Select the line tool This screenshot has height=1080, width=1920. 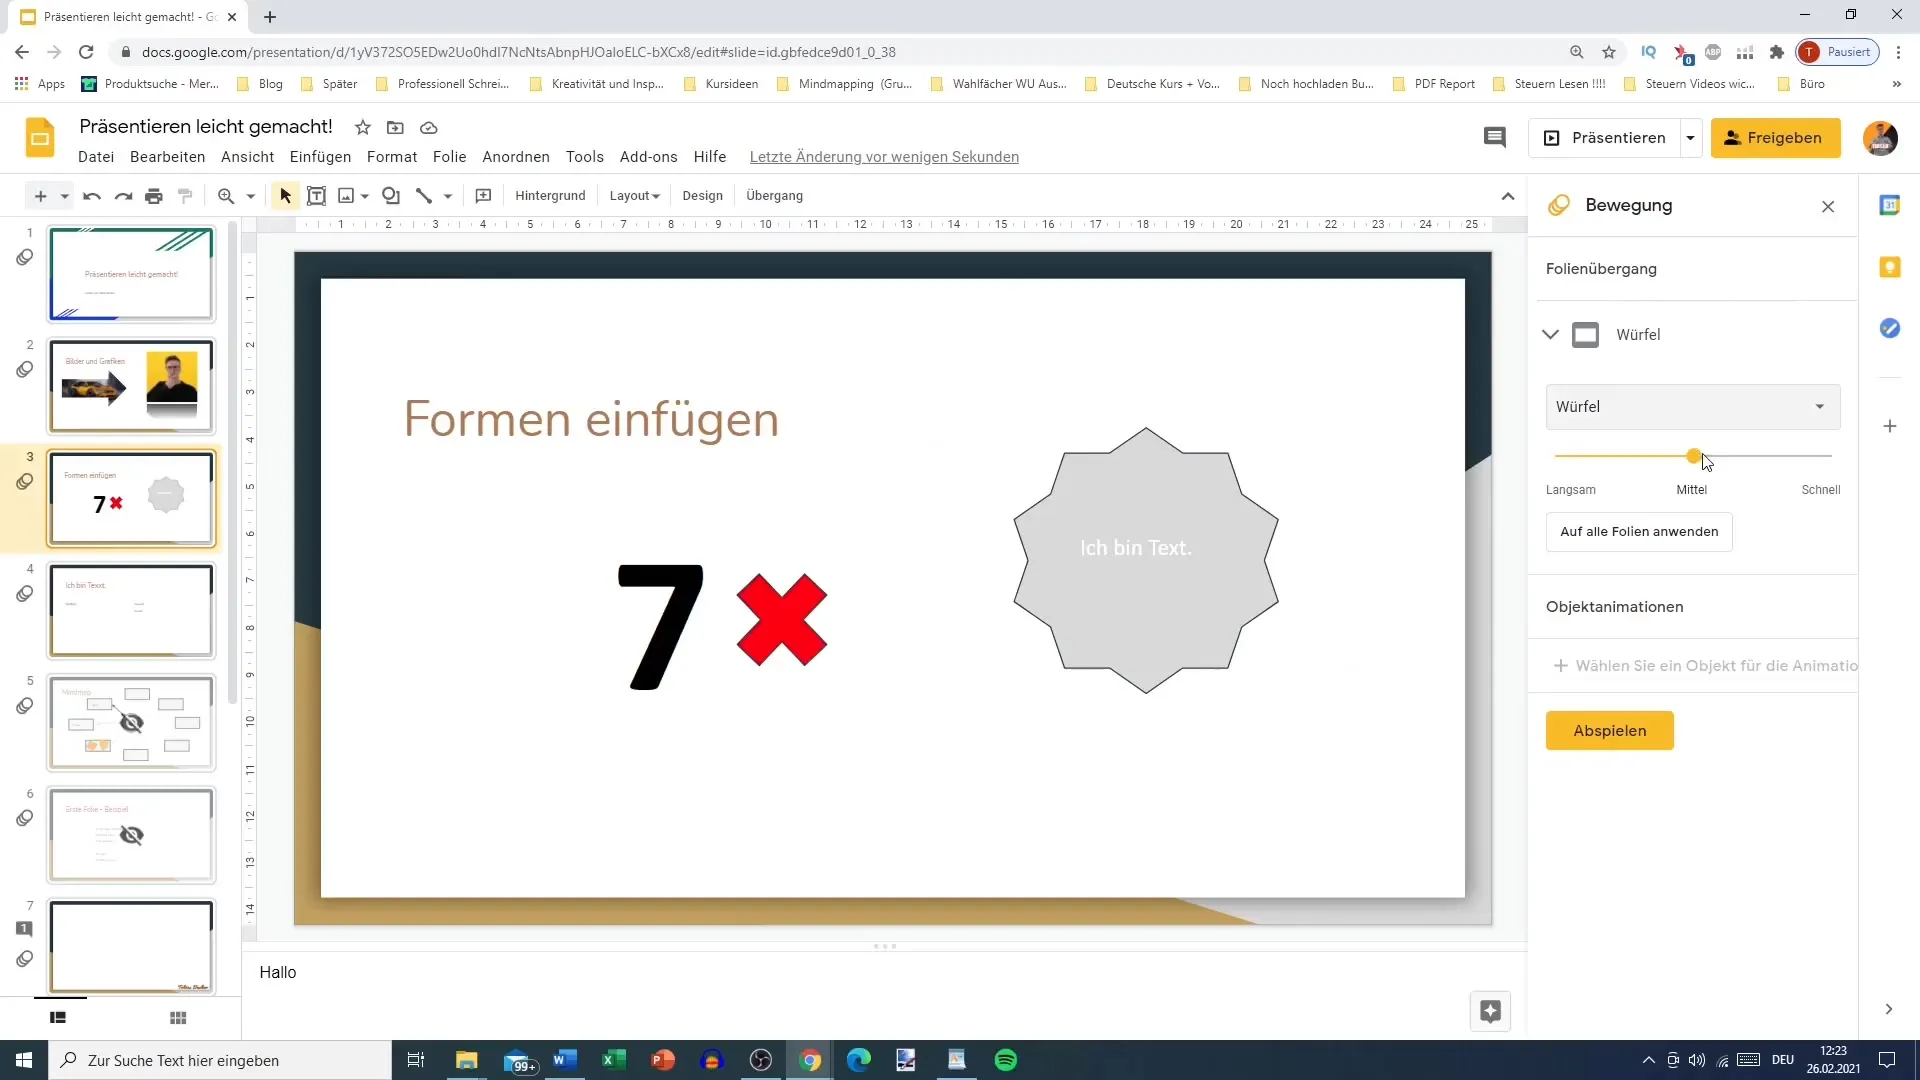click(x=424, y=196)
